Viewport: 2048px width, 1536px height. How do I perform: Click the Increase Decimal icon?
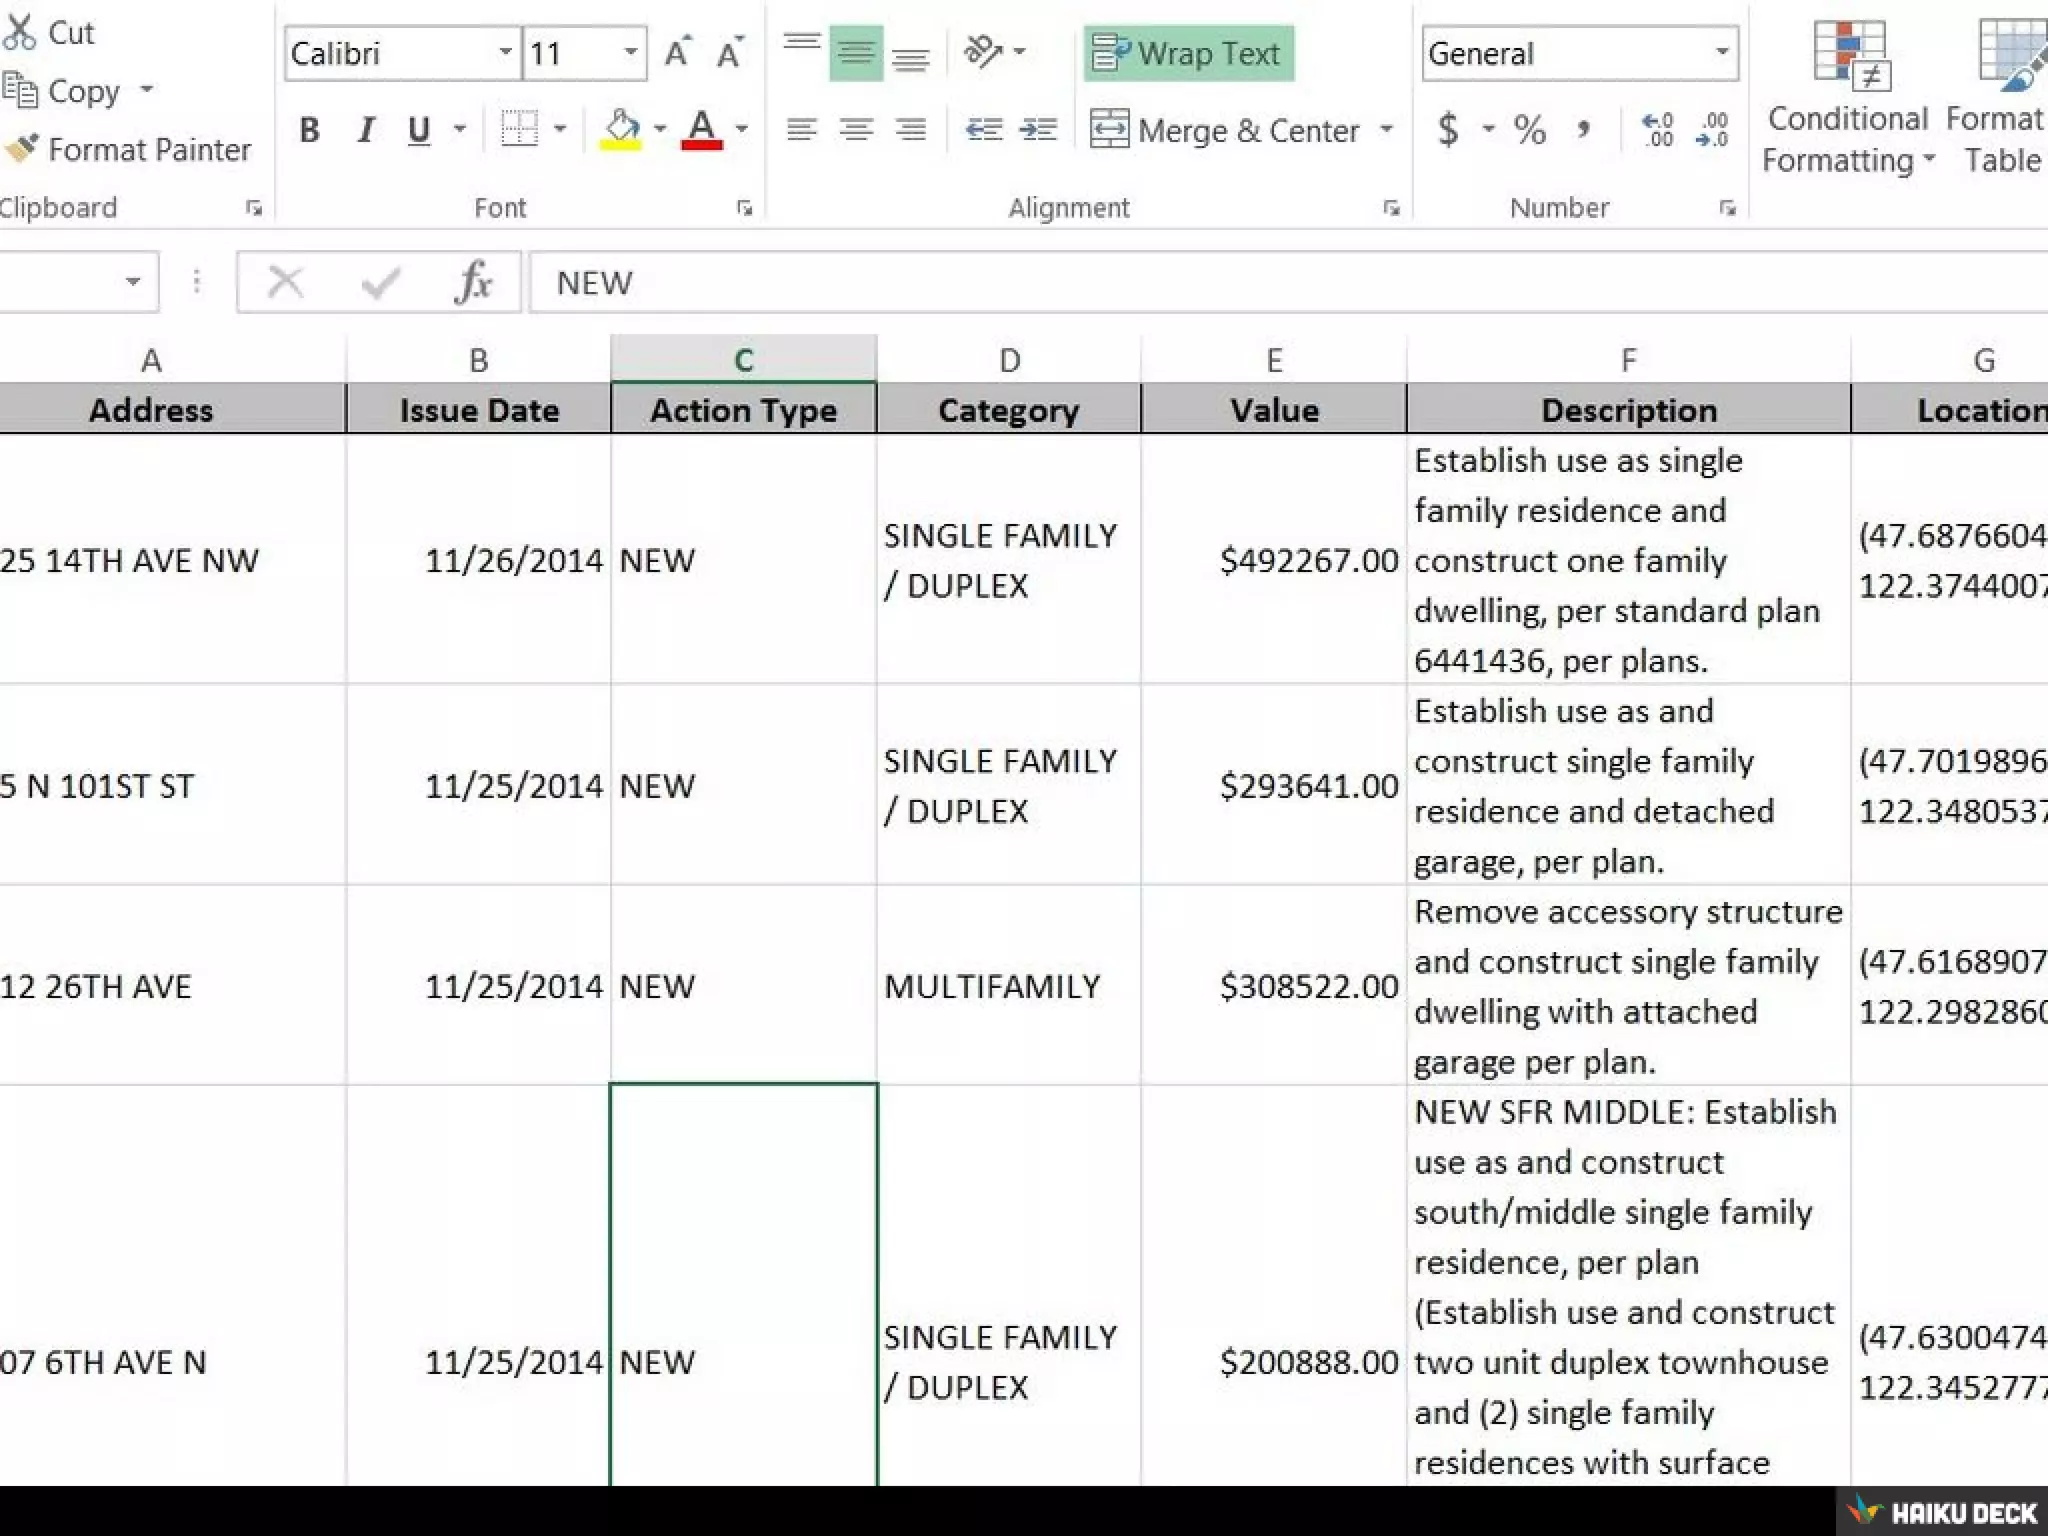point(1657,130)
